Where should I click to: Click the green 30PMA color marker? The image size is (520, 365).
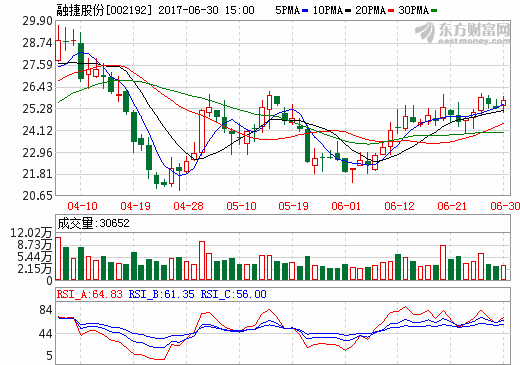(434, 11)
